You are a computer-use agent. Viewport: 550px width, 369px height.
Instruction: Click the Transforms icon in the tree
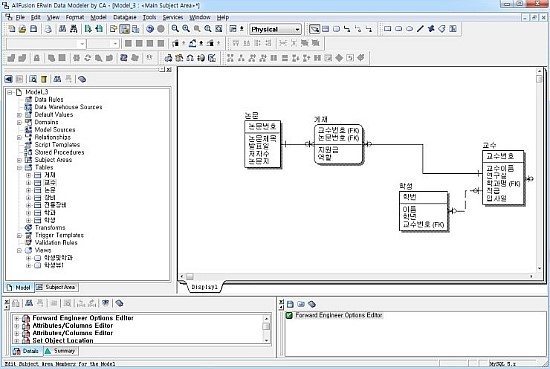click(28, 228)
